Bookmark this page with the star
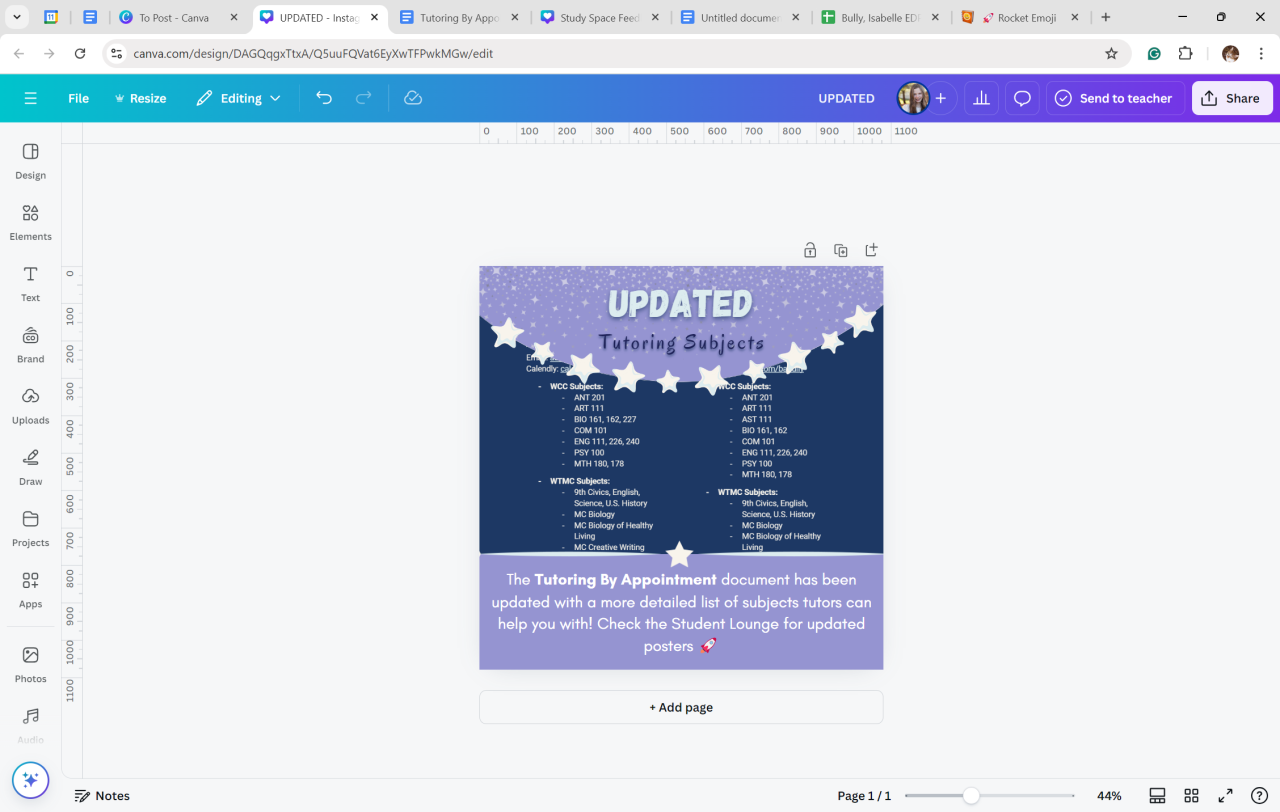1280x812 pixels. pyautogui.click(x=1111, y=54)
